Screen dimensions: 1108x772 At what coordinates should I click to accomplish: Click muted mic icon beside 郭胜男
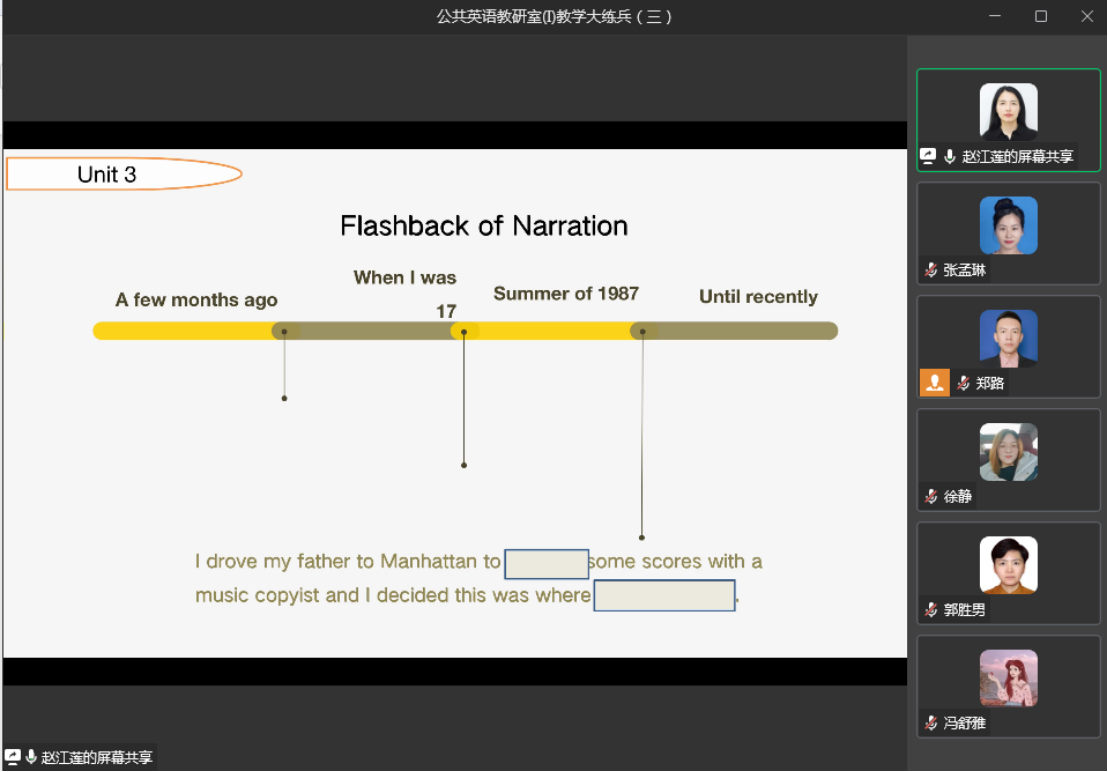[931, 610]
